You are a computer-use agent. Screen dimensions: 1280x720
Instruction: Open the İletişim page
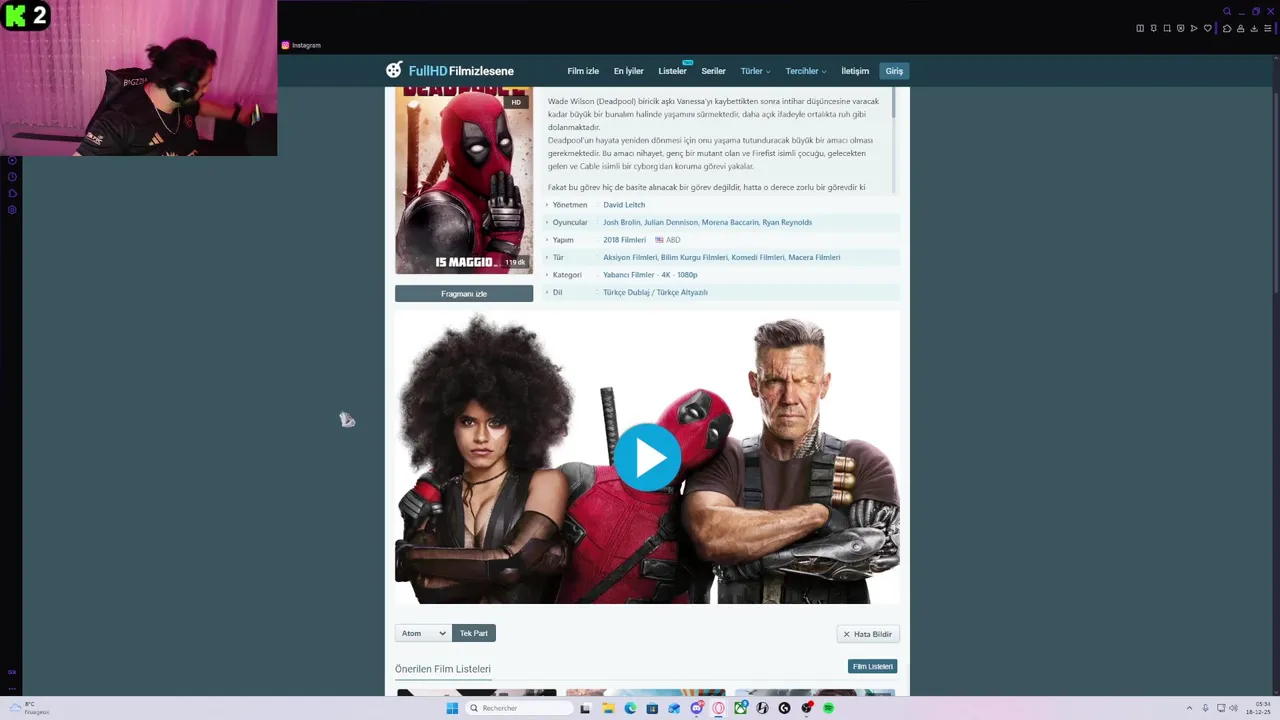click(x=855, y=71)
